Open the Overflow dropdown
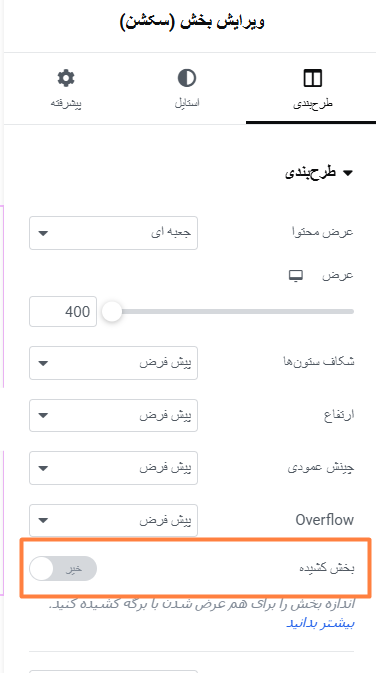Screen dimensions: 376x673 (113, 520)
